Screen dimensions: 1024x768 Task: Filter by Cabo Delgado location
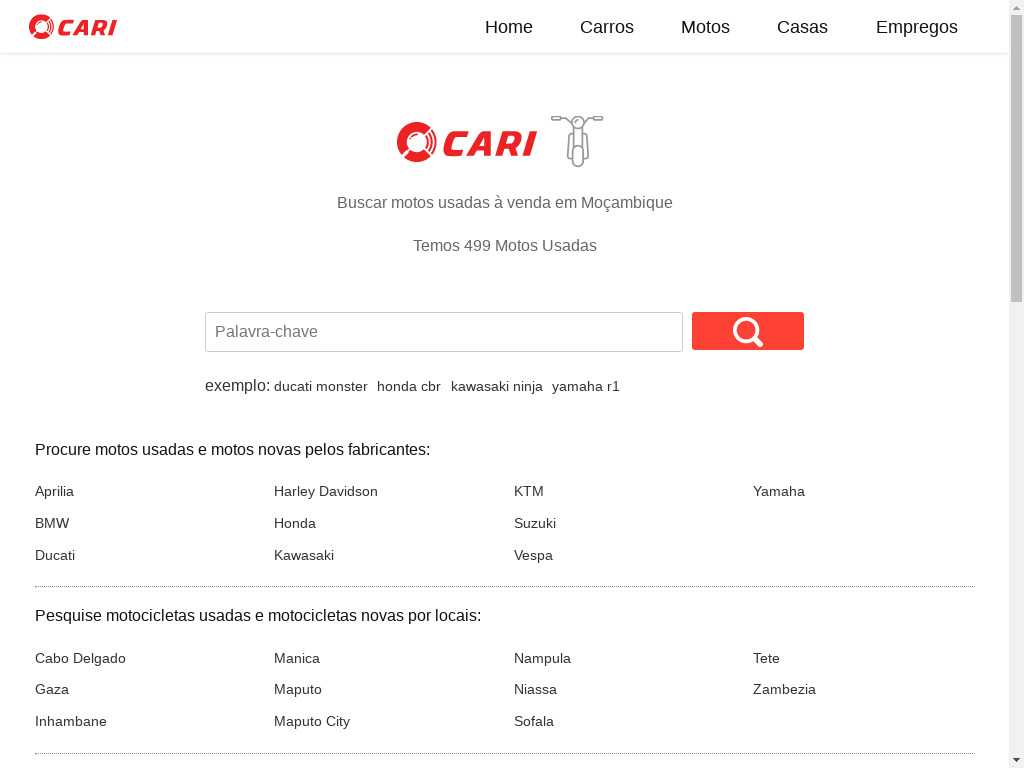(x=80, y=658)
